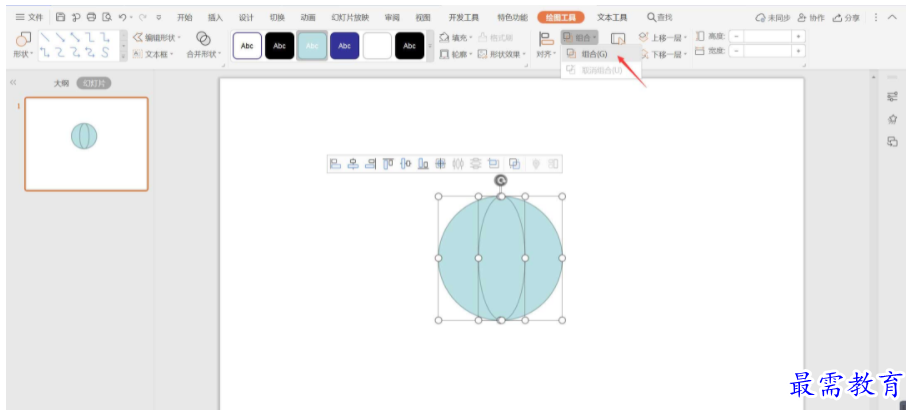911x416 pixels.
Task: Click the 高度 height input field
Action: pos(768,37)
